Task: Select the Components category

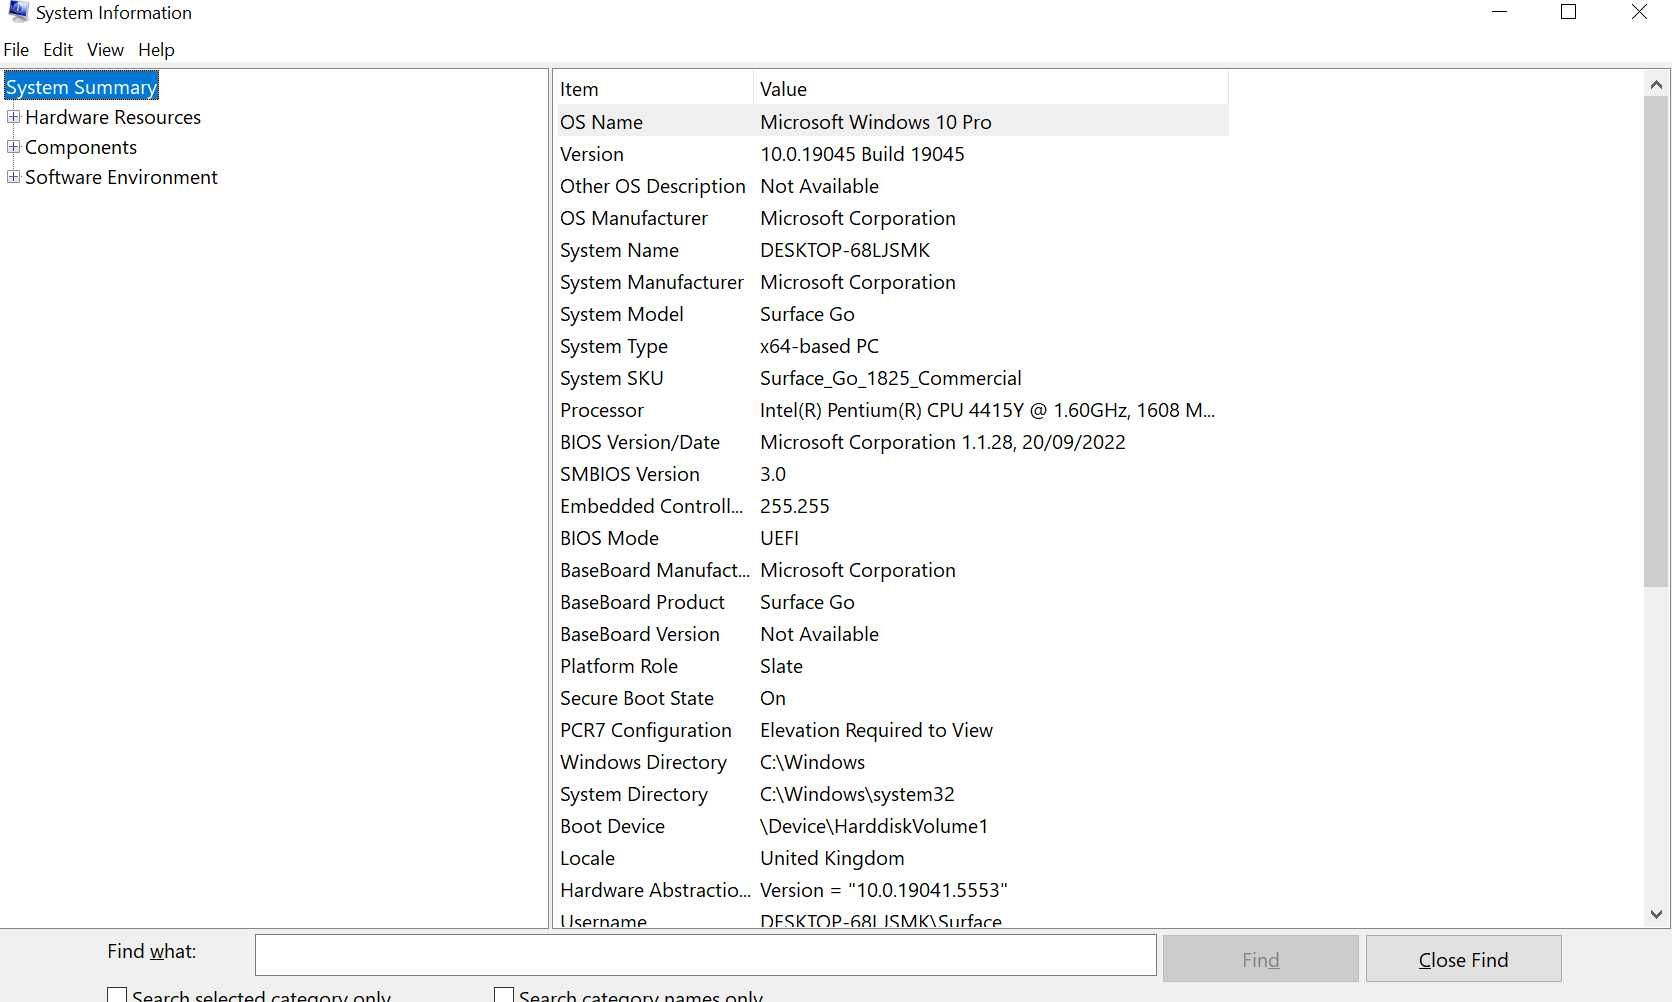Action: [81, 147]
